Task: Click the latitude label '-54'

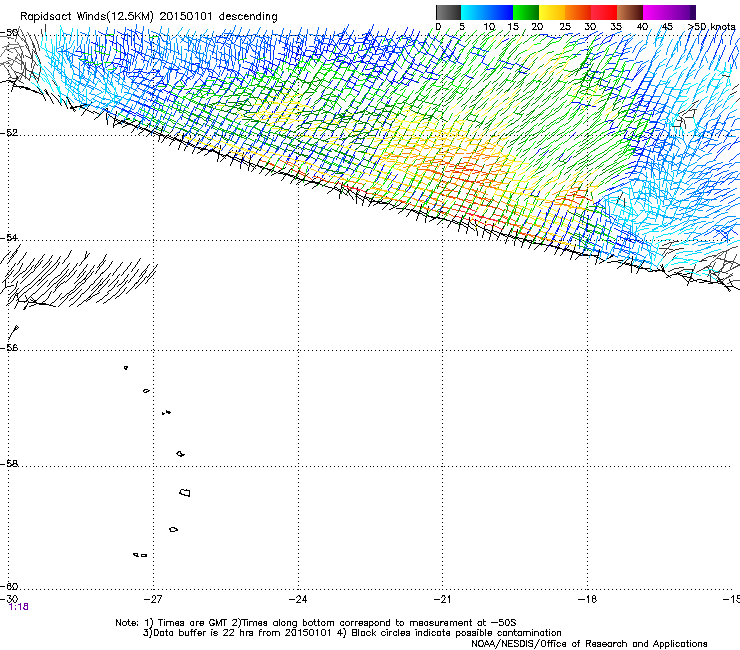Action: (x=9, y=237)
